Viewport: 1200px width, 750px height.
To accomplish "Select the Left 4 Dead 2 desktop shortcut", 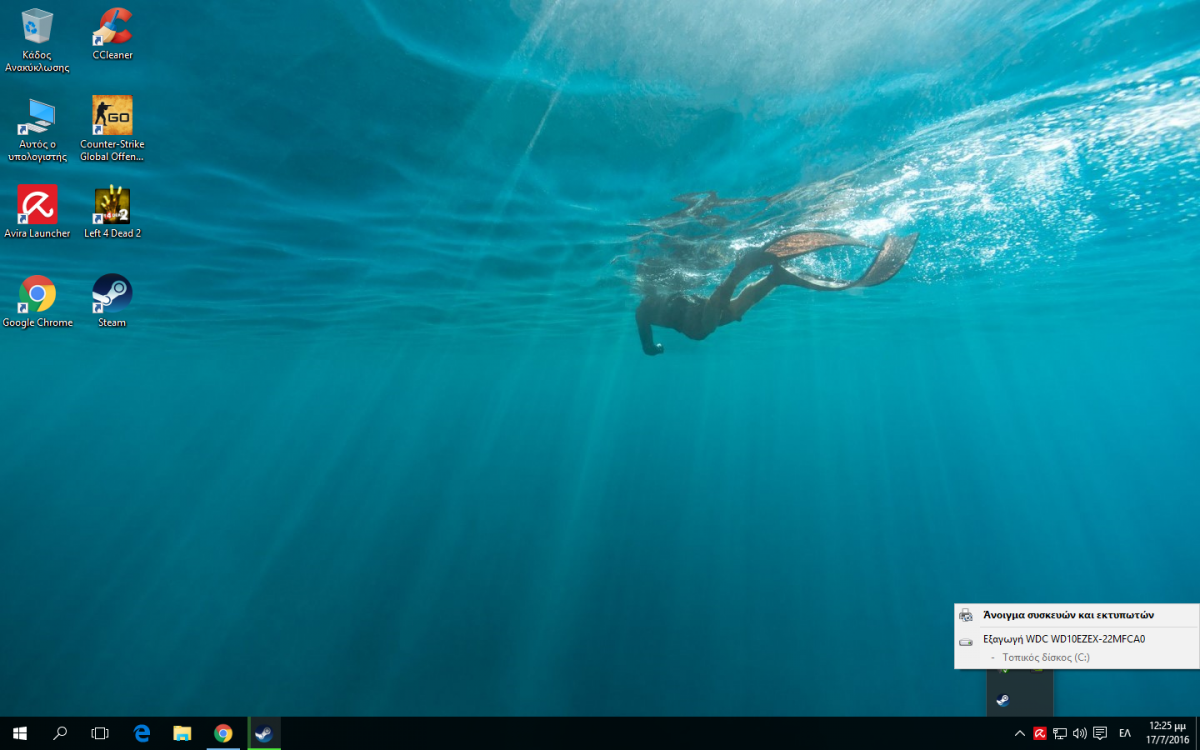I will pos(112,212).
